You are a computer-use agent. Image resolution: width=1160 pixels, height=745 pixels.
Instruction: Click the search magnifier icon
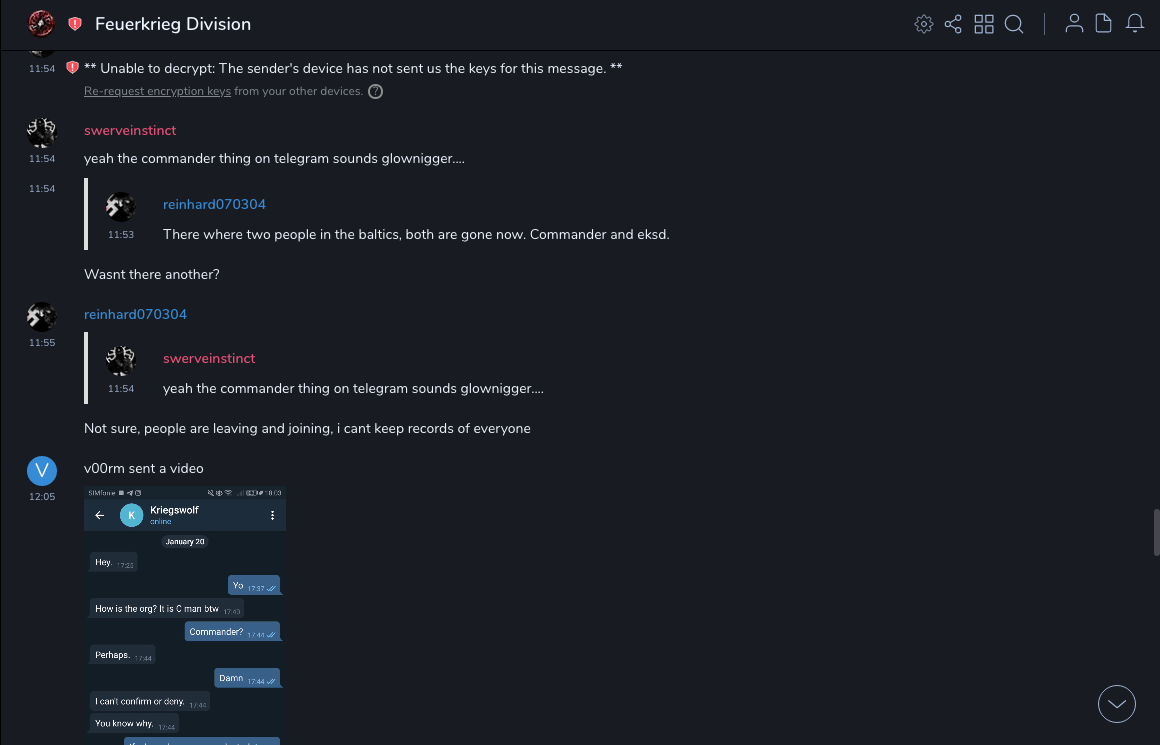pos(1014,24)
